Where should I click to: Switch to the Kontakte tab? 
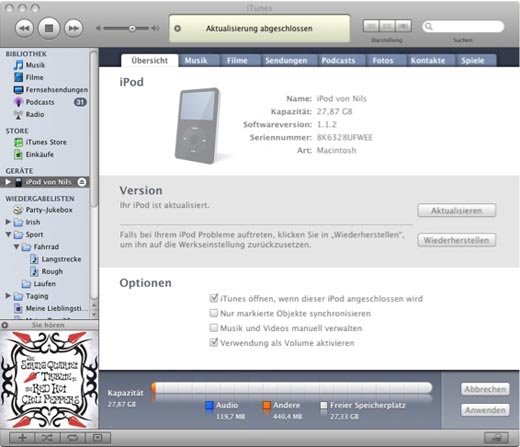point(428,61)
